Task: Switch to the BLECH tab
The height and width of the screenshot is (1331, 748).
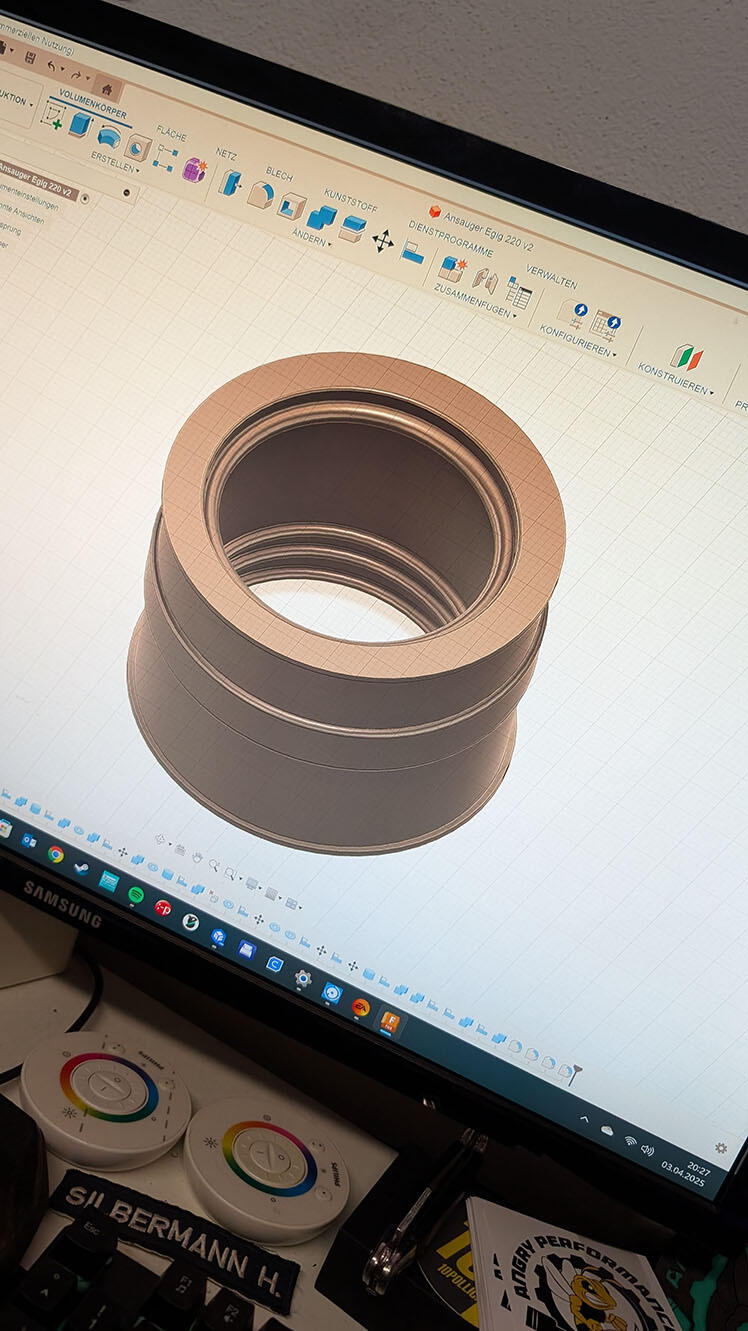Action: point(279,174)
